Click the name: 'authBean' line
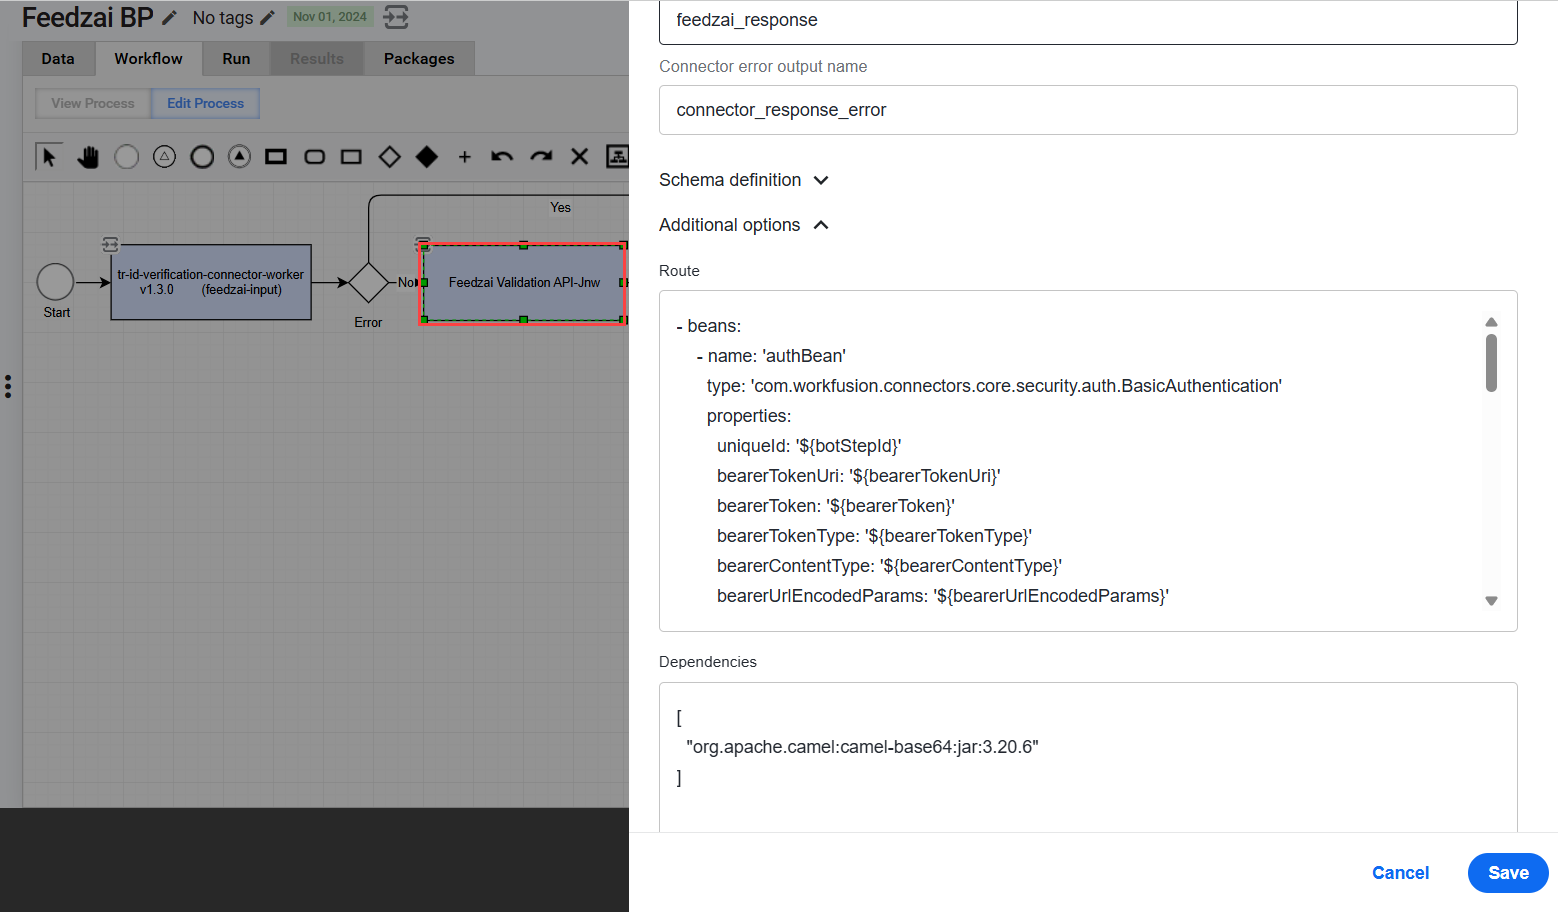Screen dimensions: 1558x912 point(771,356)
